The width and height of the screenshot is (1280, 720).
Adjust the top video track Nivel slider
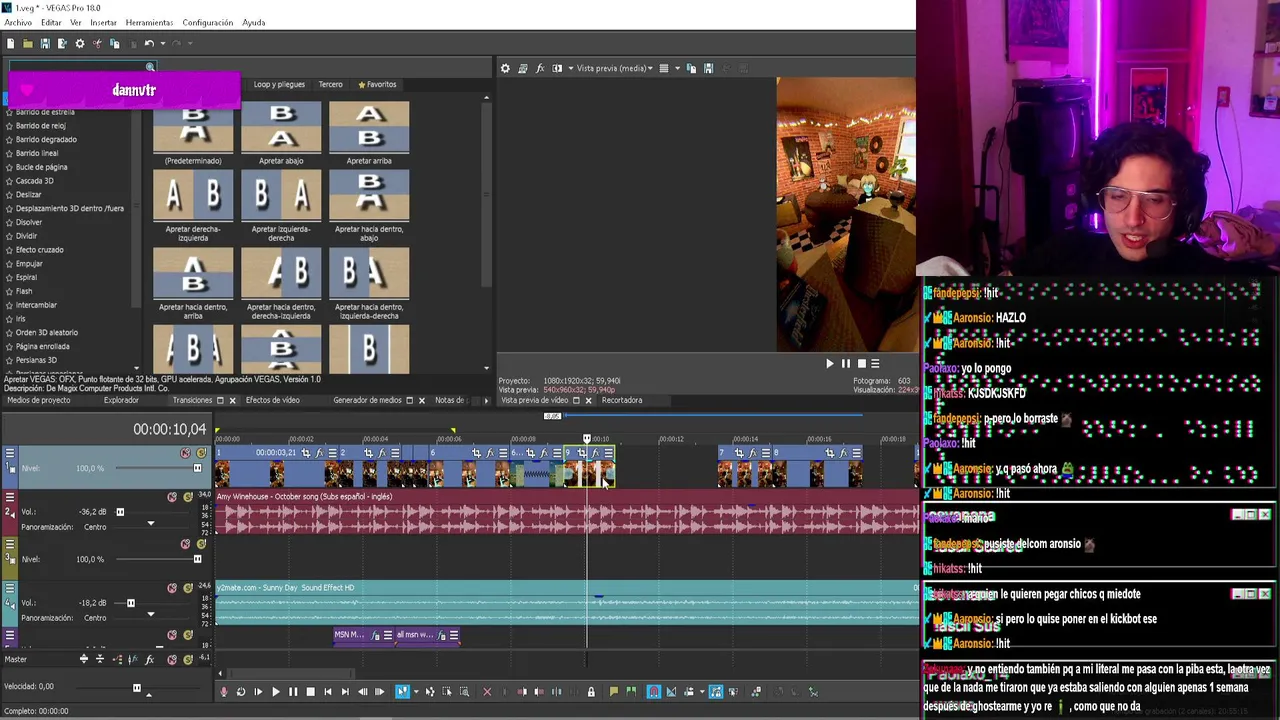click(197, 468)
